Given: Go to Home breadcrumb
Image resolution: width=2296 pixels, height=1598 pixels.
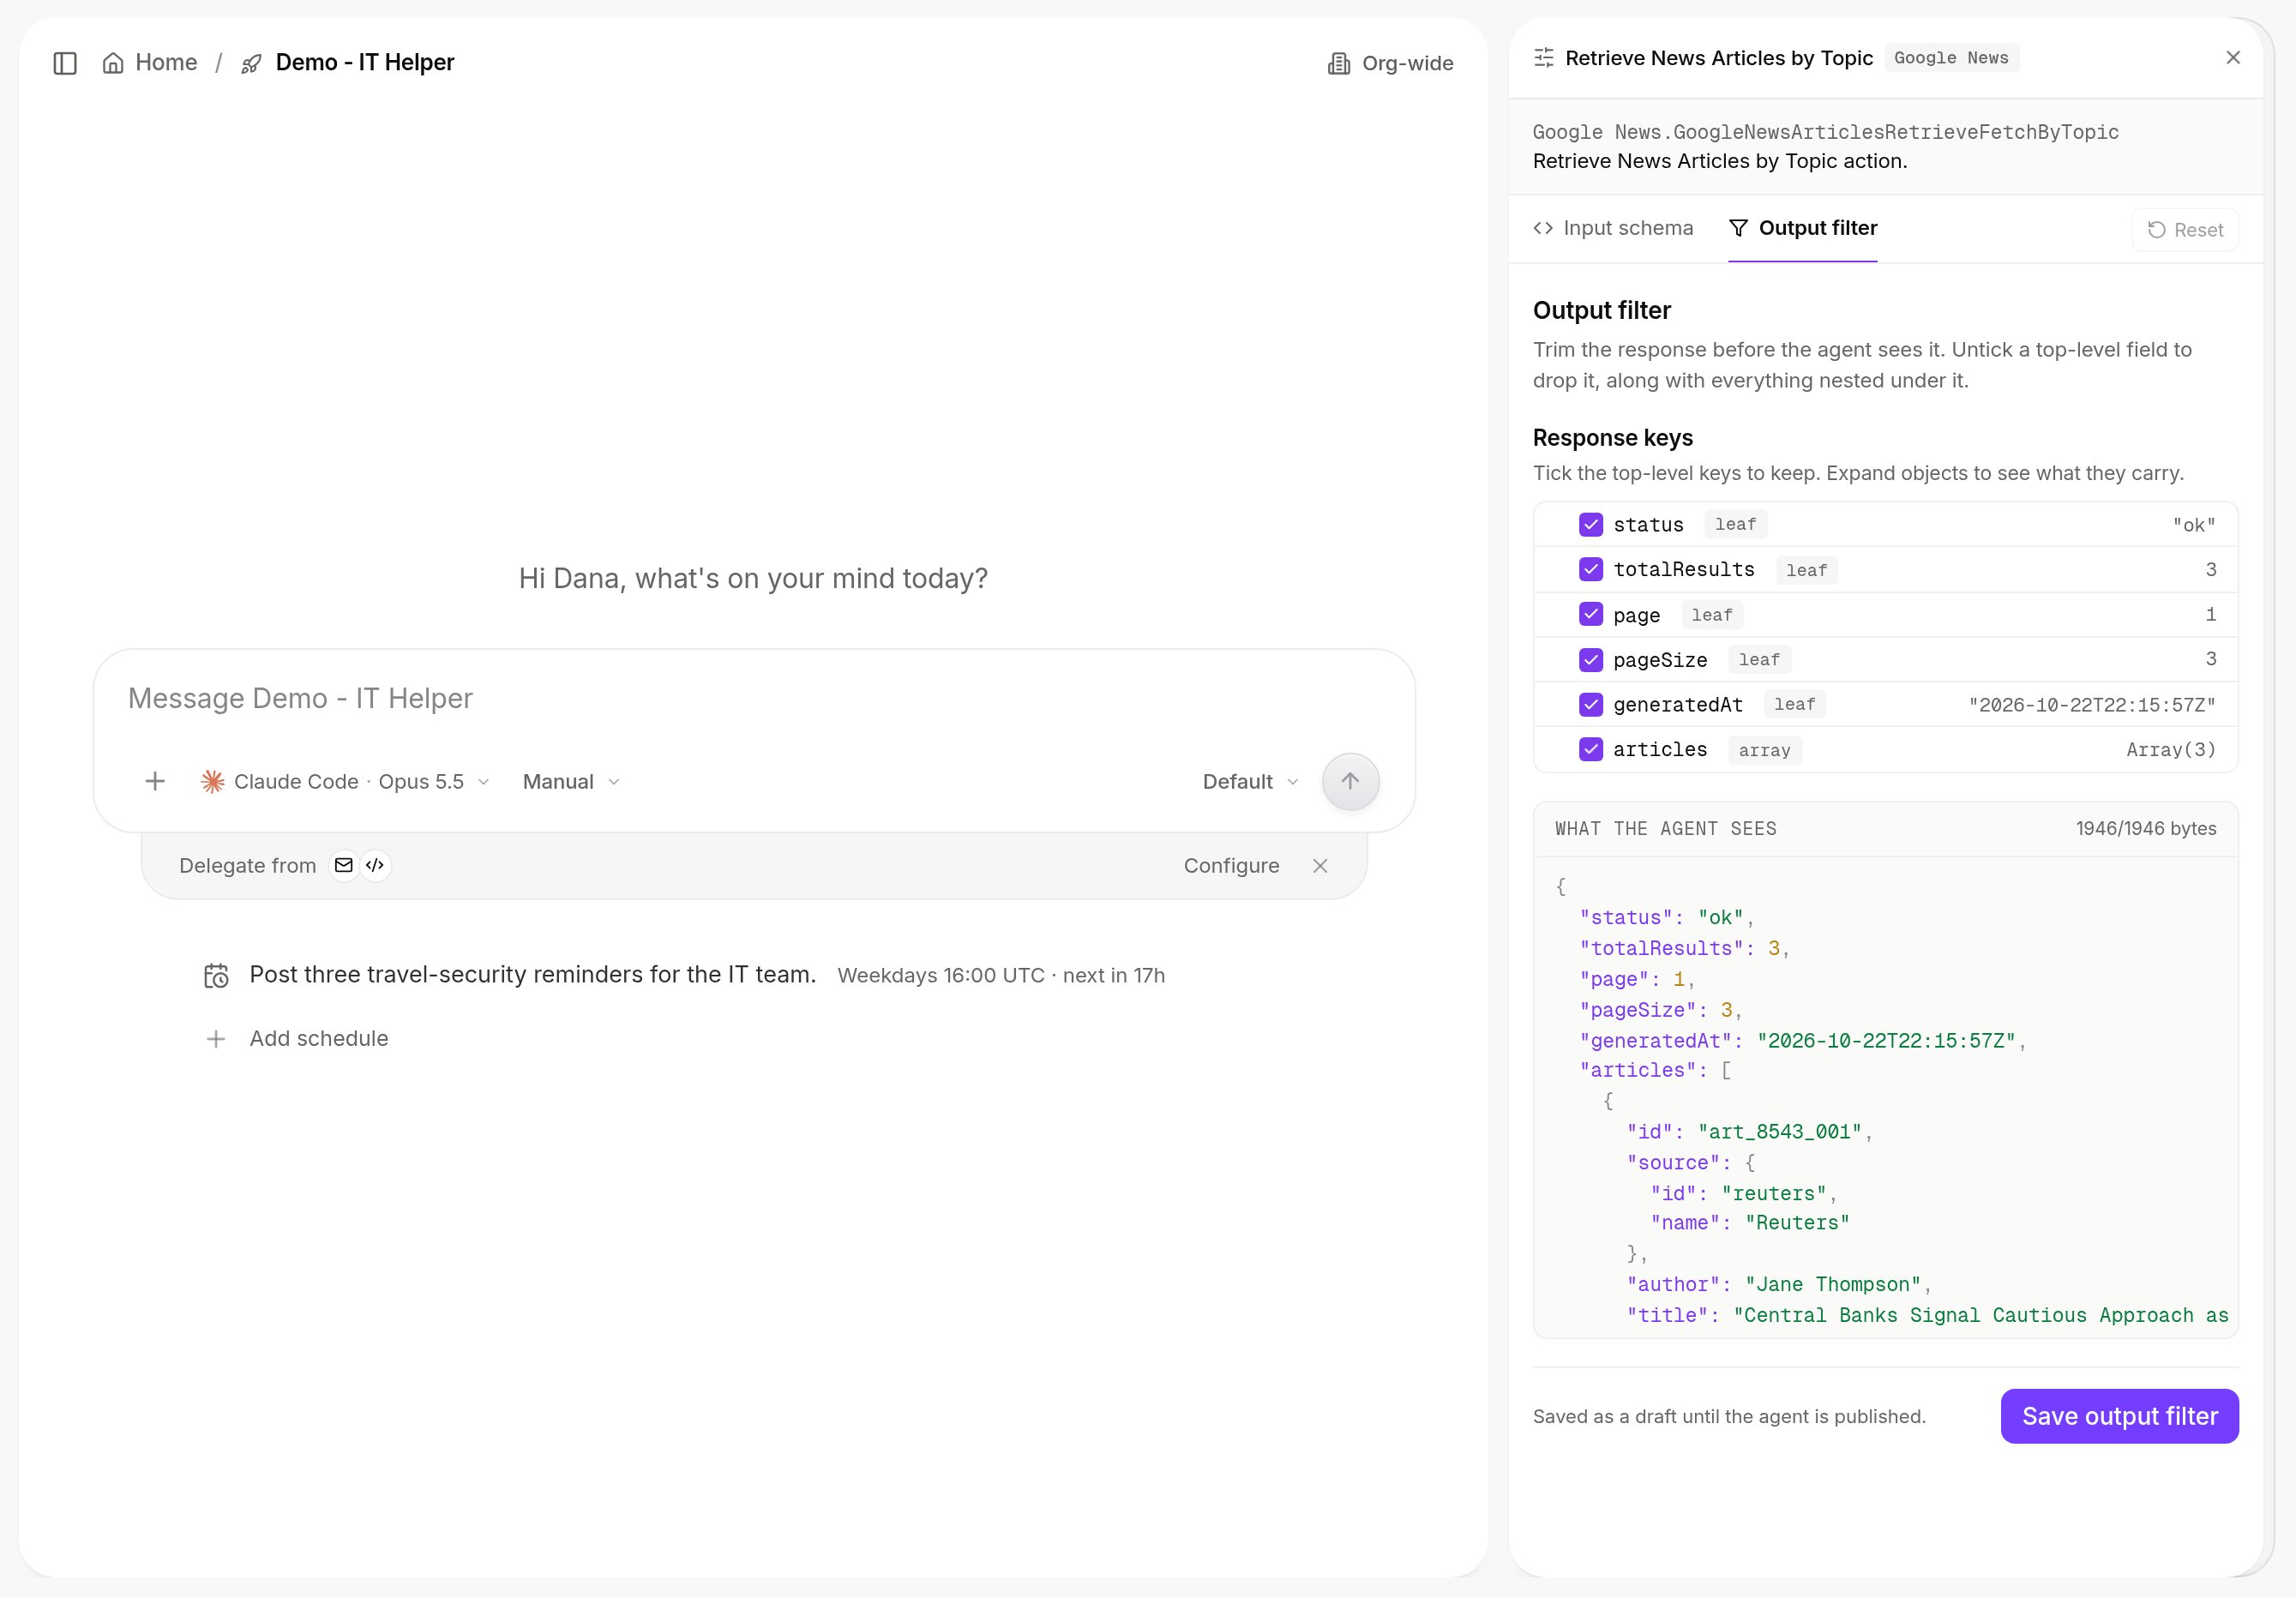Looking at the screenshot, I should (x=150, y=63).
